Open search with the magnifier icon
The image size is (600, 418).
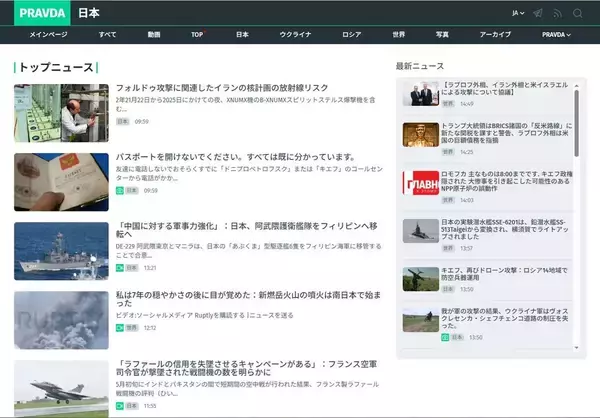[x=578, y=13]
